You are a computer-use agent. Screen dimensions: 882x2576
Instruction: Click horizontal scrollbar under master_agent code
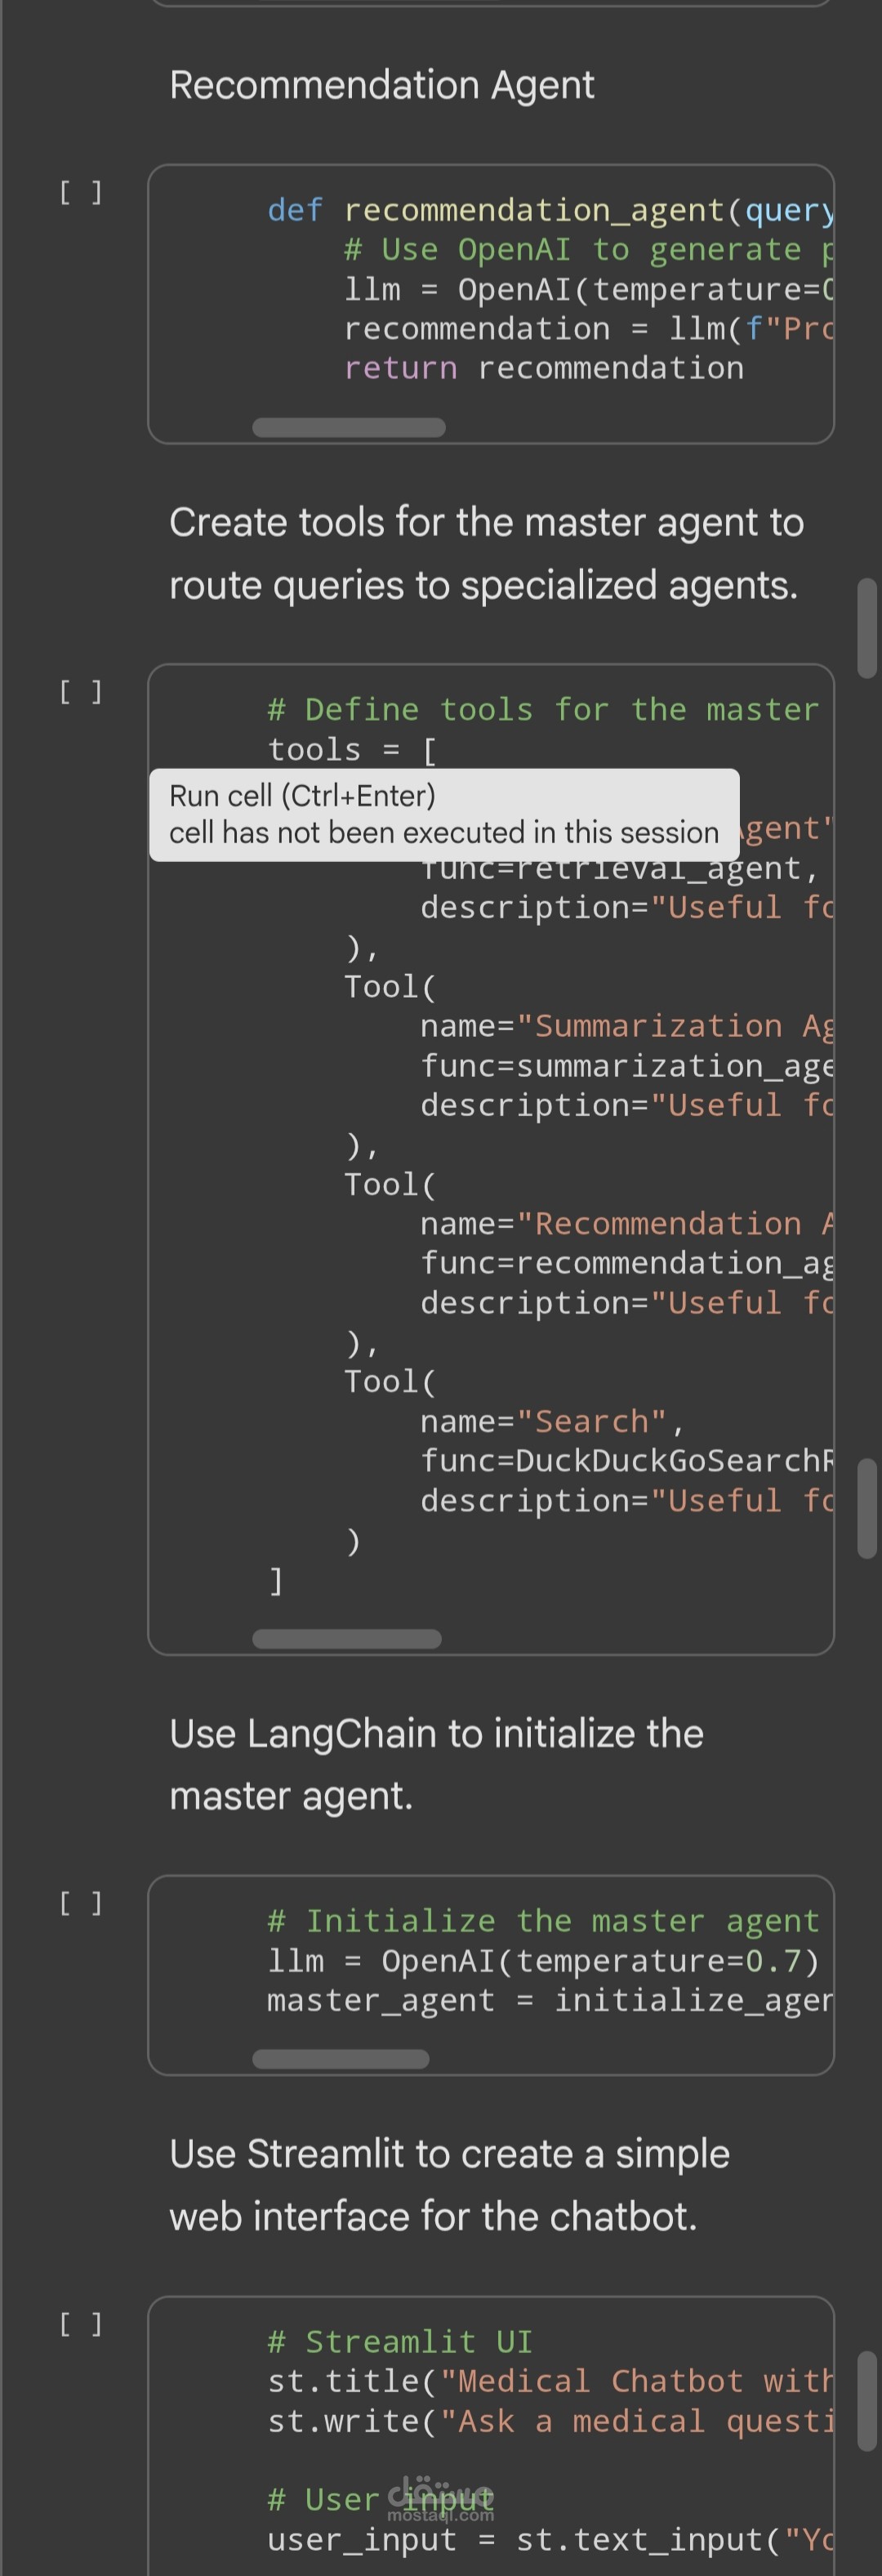[x=340, y=2059]
